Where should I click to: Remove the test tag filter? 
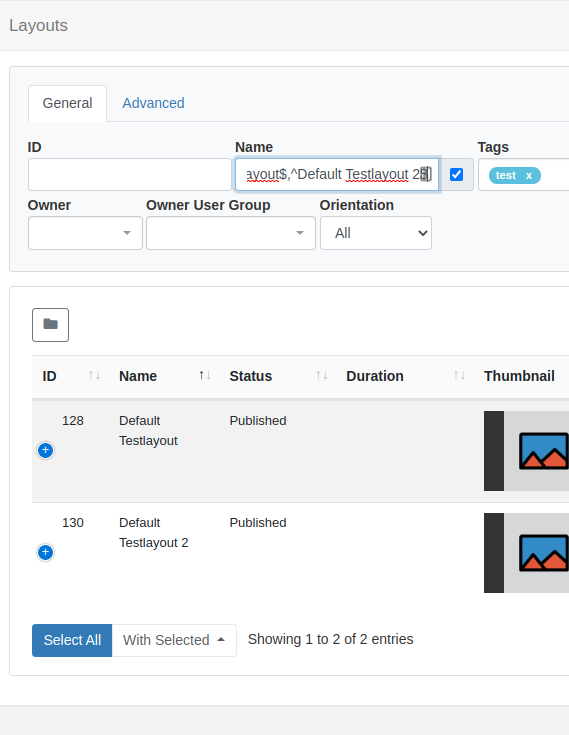(529, 176)
